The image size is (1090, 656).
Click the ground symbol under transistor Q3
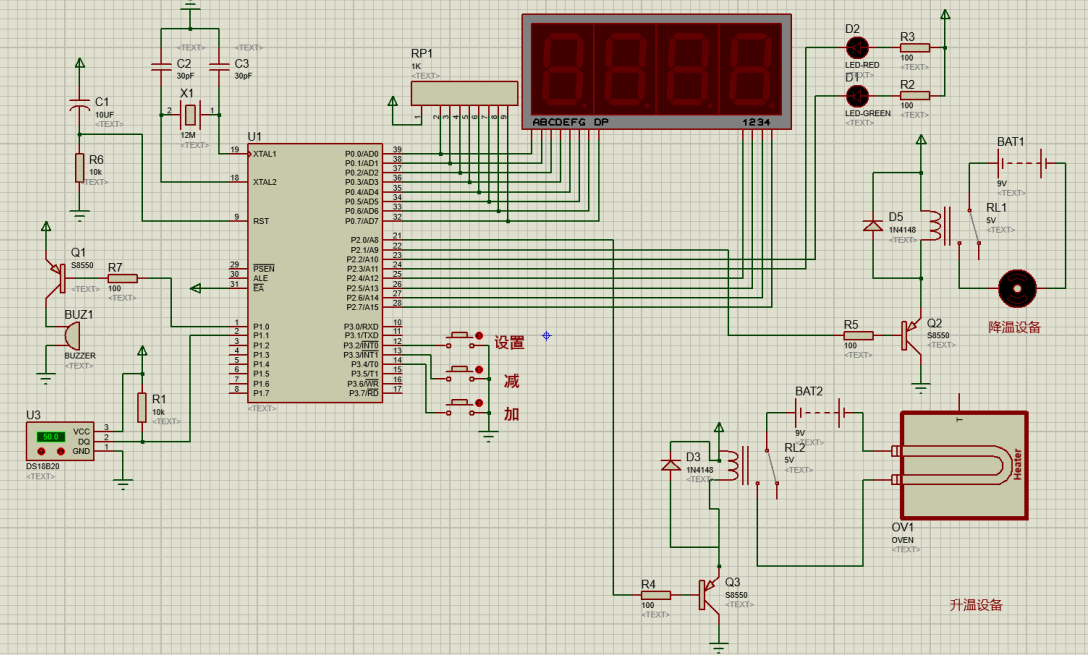719,648
